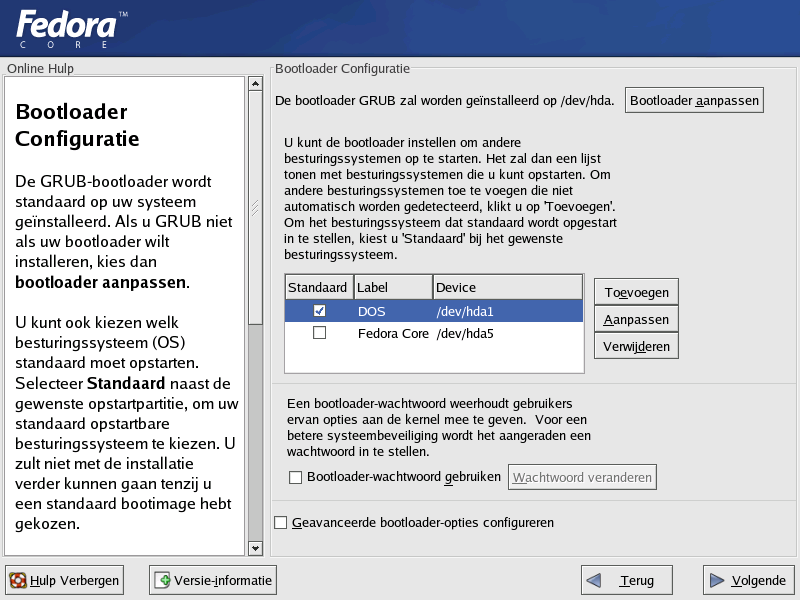
Task: Click the GRUB install location text
Action: click(444, 101)
